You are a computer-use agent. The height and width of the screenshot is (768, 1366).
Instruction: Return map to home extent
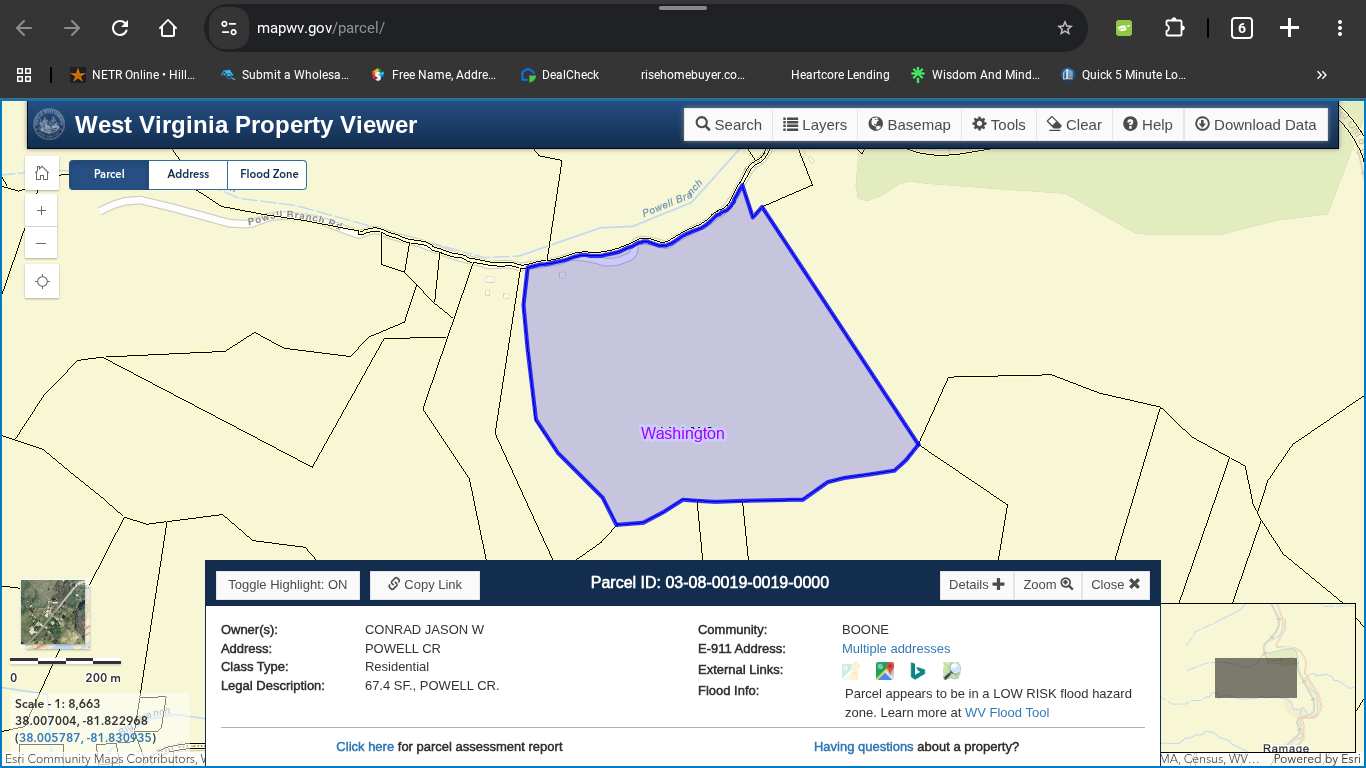(x=41, y=172)
